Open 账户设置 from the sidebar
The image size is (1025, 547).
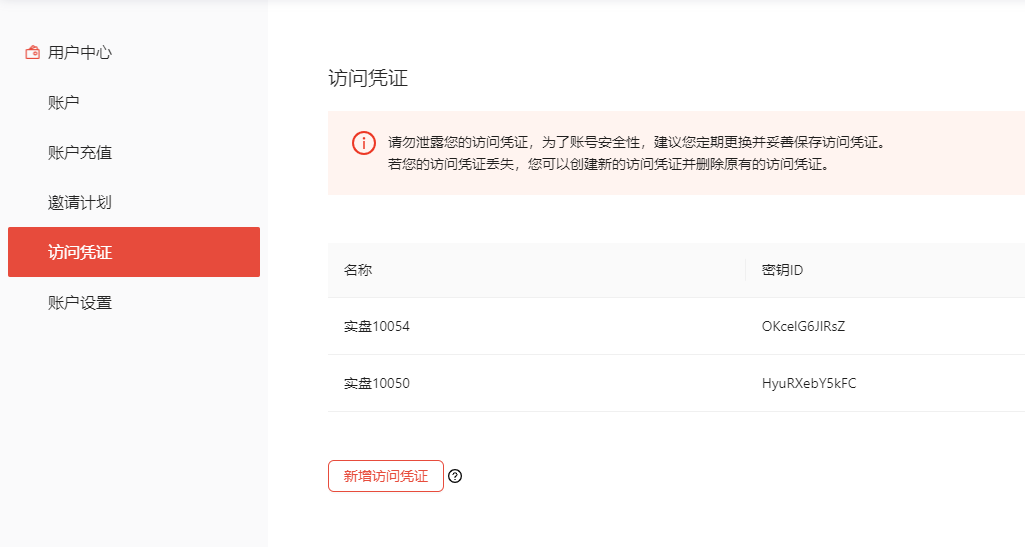coord(80,303)
